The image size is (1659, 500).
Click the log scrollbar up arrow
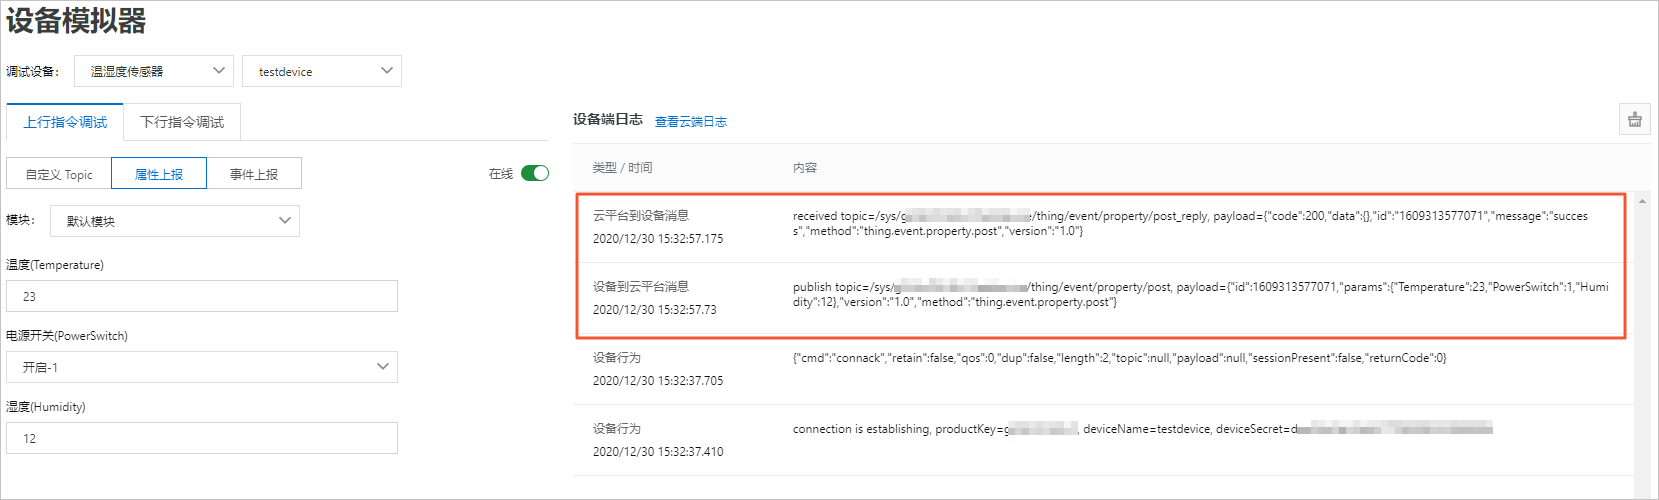[x=1642, y=201]
